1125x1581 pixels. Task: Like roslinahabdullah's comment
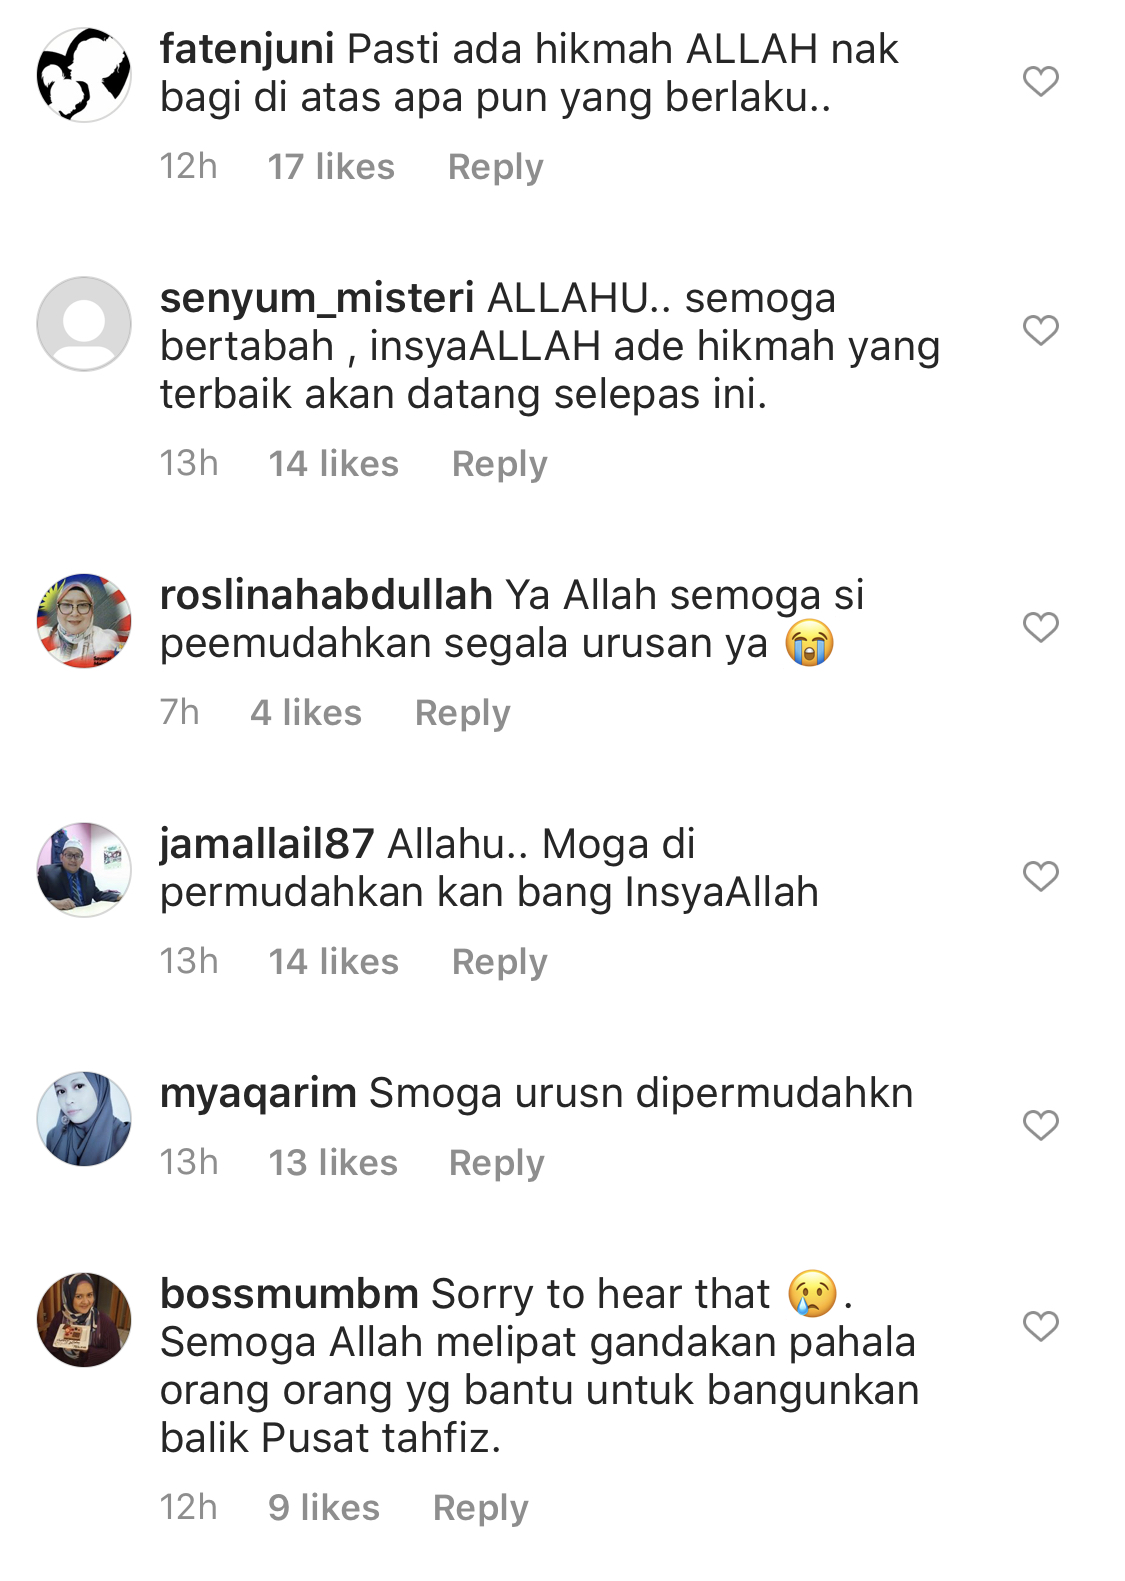(1040, 627)
